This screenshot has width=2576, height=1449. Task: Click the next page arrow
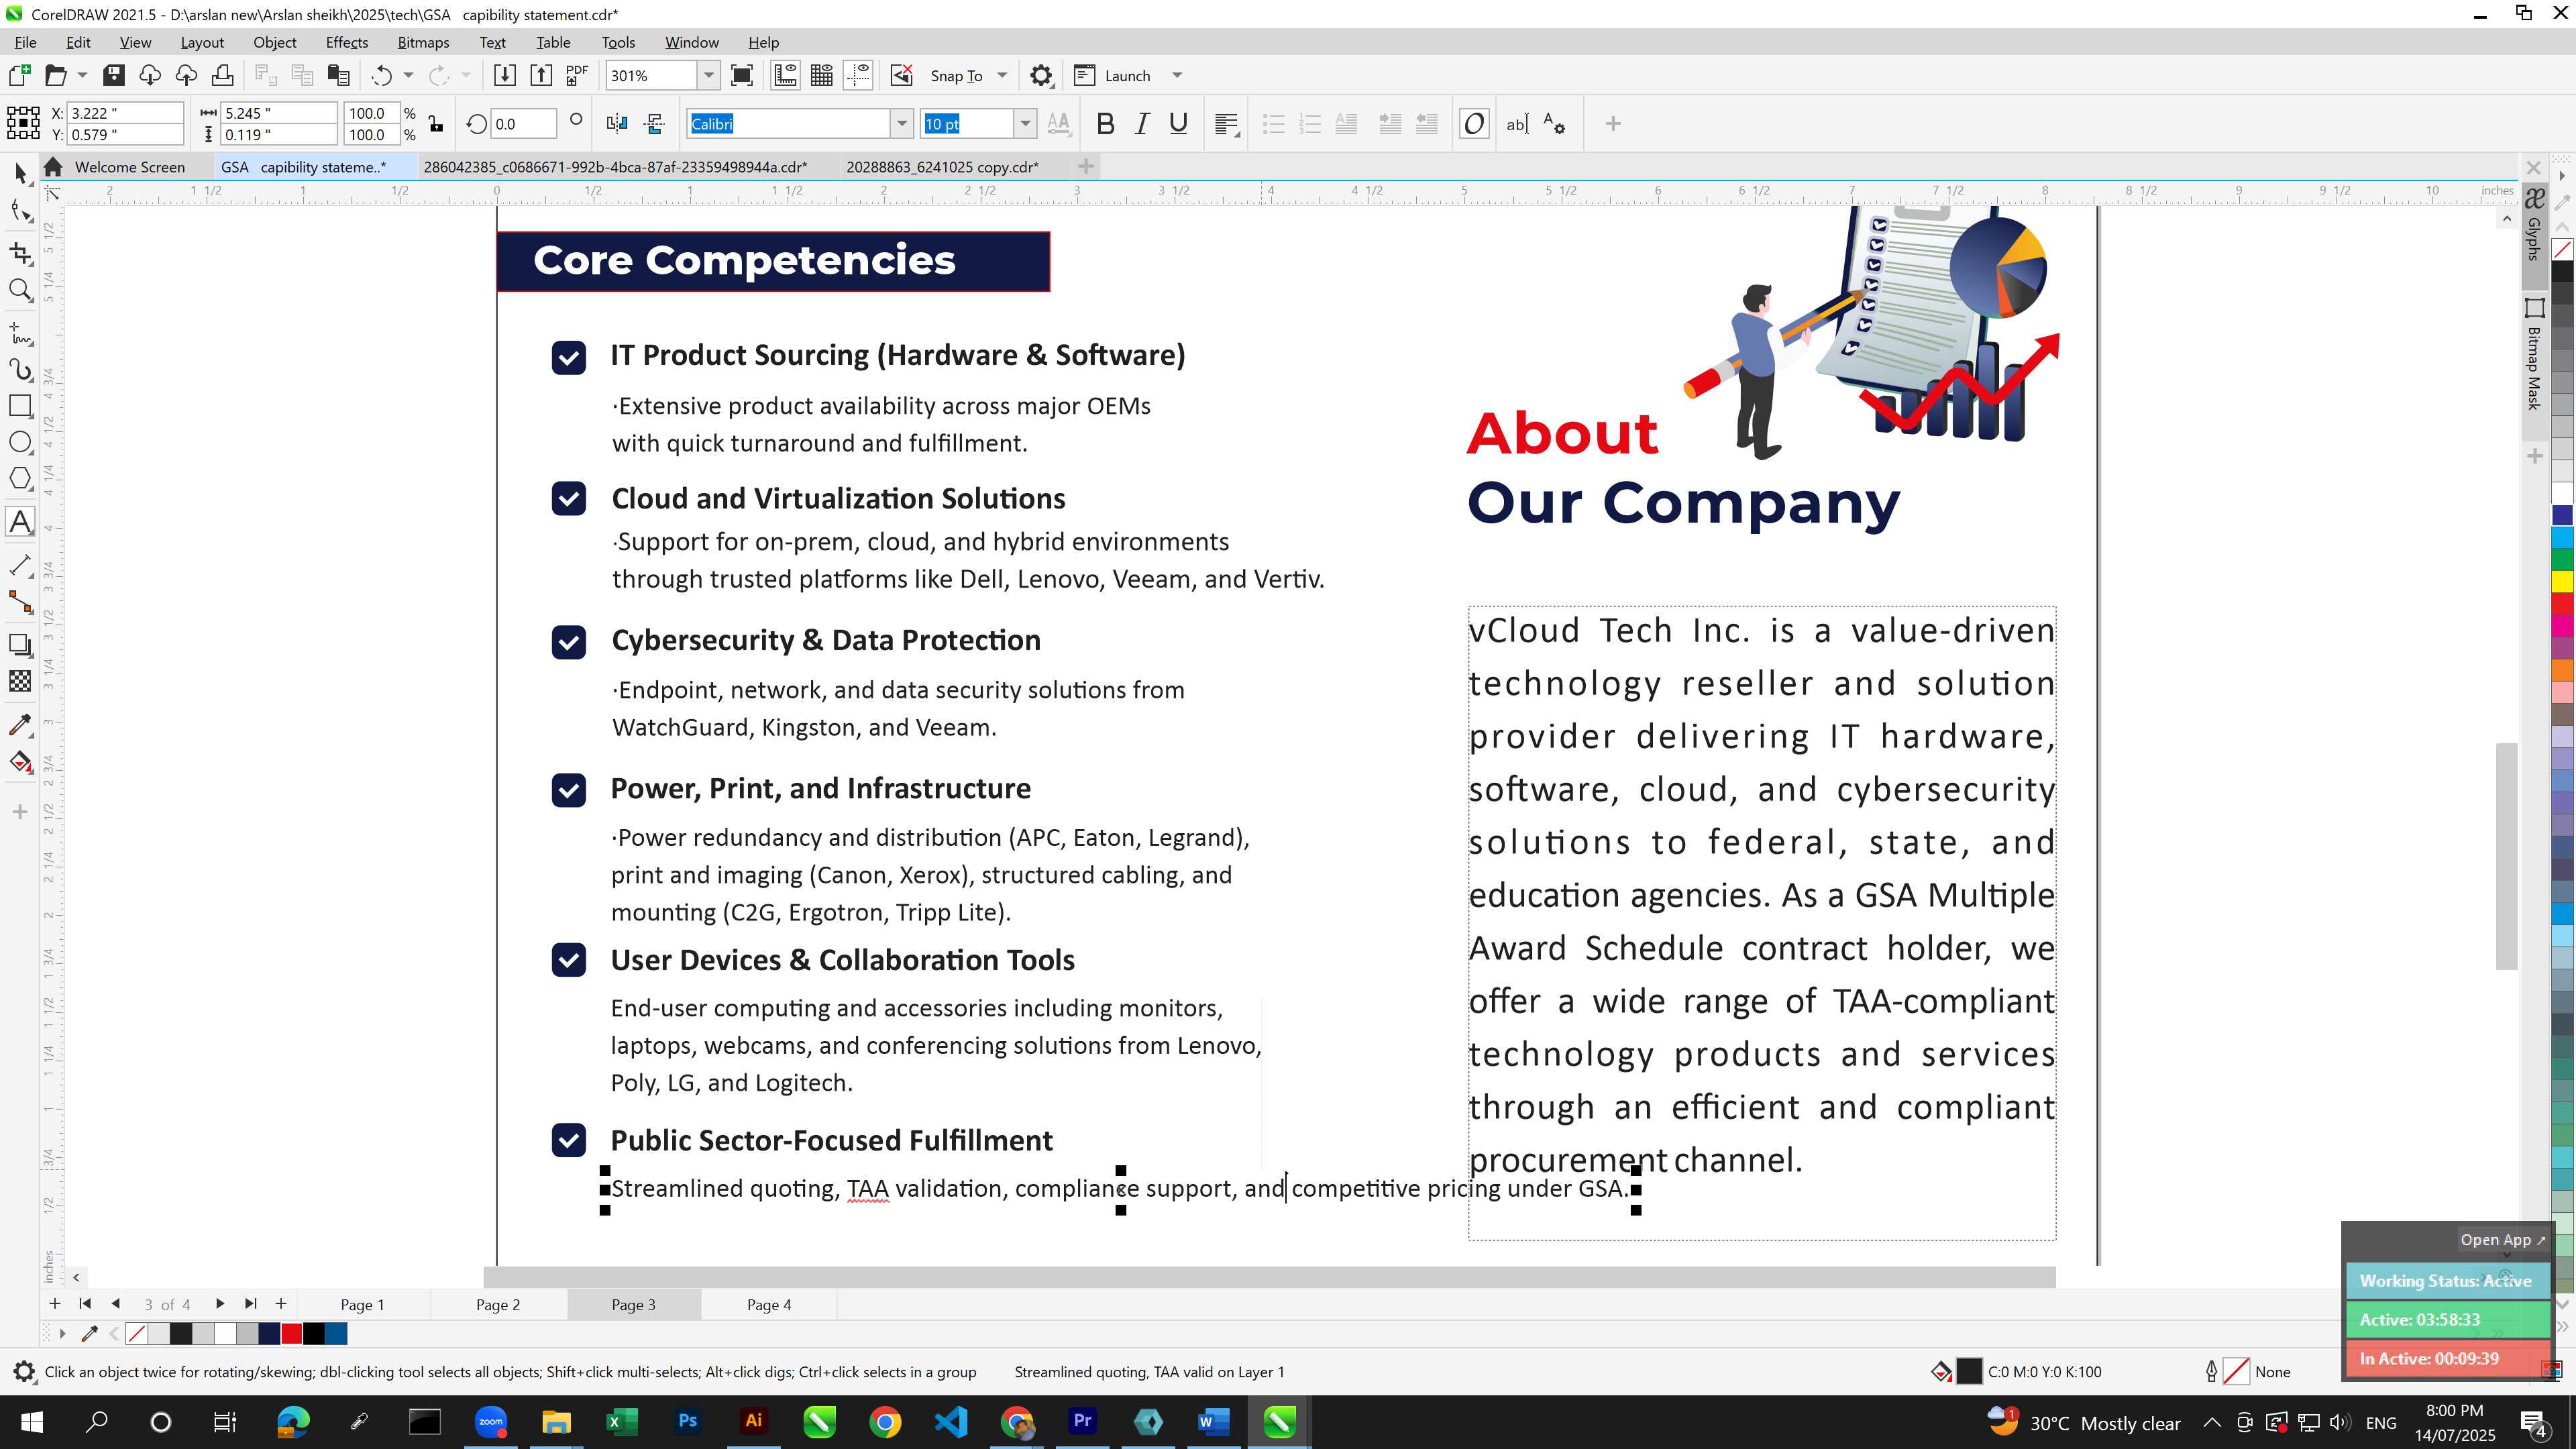219,1304
